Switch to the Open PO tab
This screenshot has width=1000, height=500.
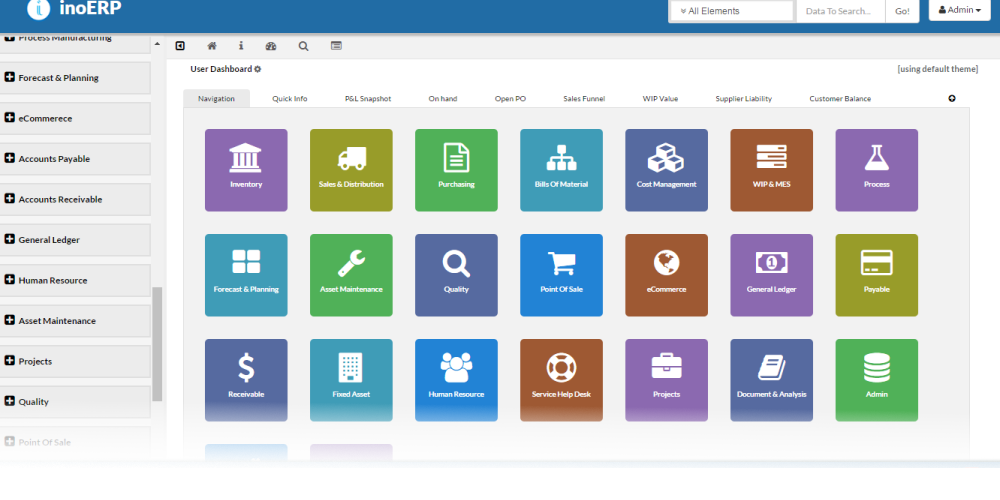pos(510,98)
